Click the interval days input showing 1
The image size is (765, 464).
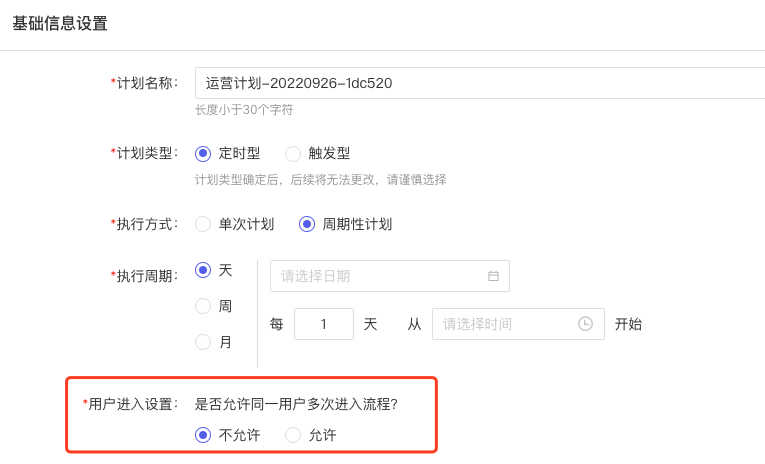pos(324,324)
